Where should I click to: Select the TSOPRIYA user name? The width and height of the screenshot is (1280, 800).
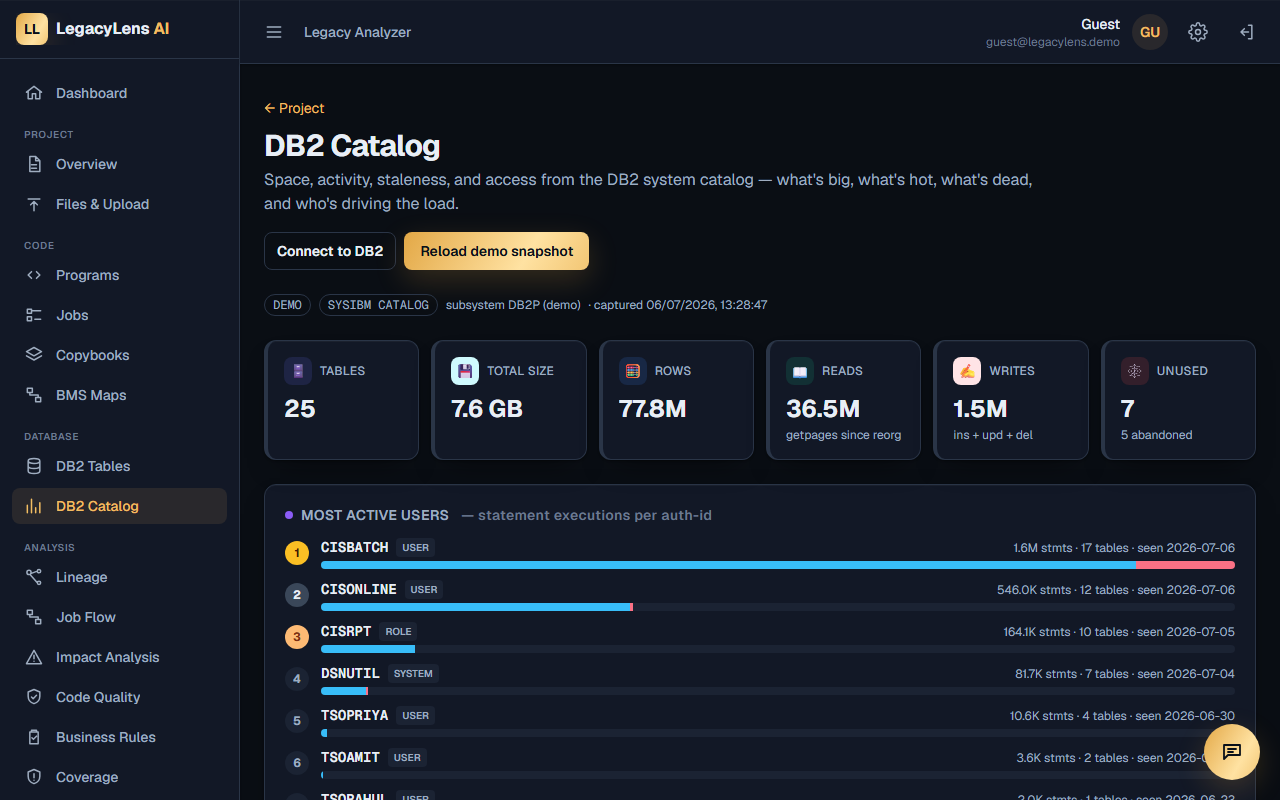point(354,716)
